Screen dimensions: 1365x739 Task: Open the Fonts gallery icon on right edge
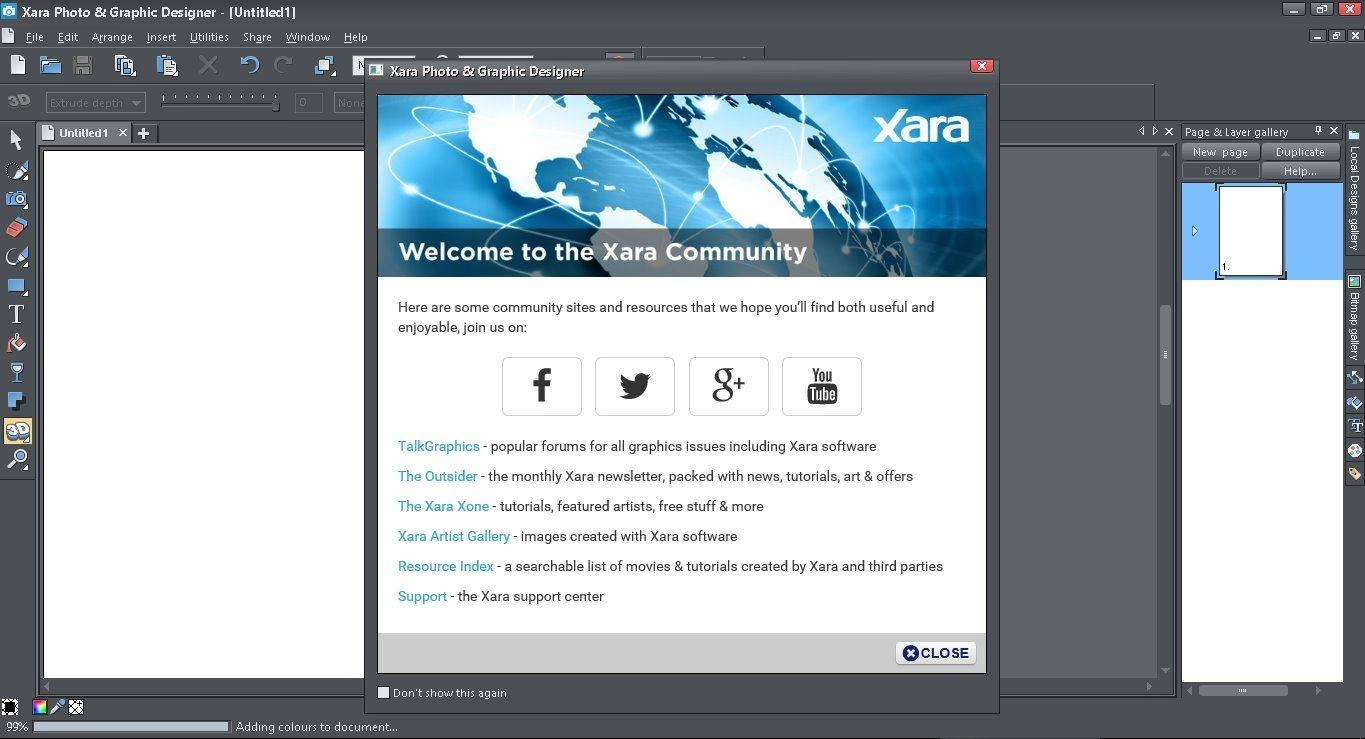pyautogui.click(x=1355, y=427)
